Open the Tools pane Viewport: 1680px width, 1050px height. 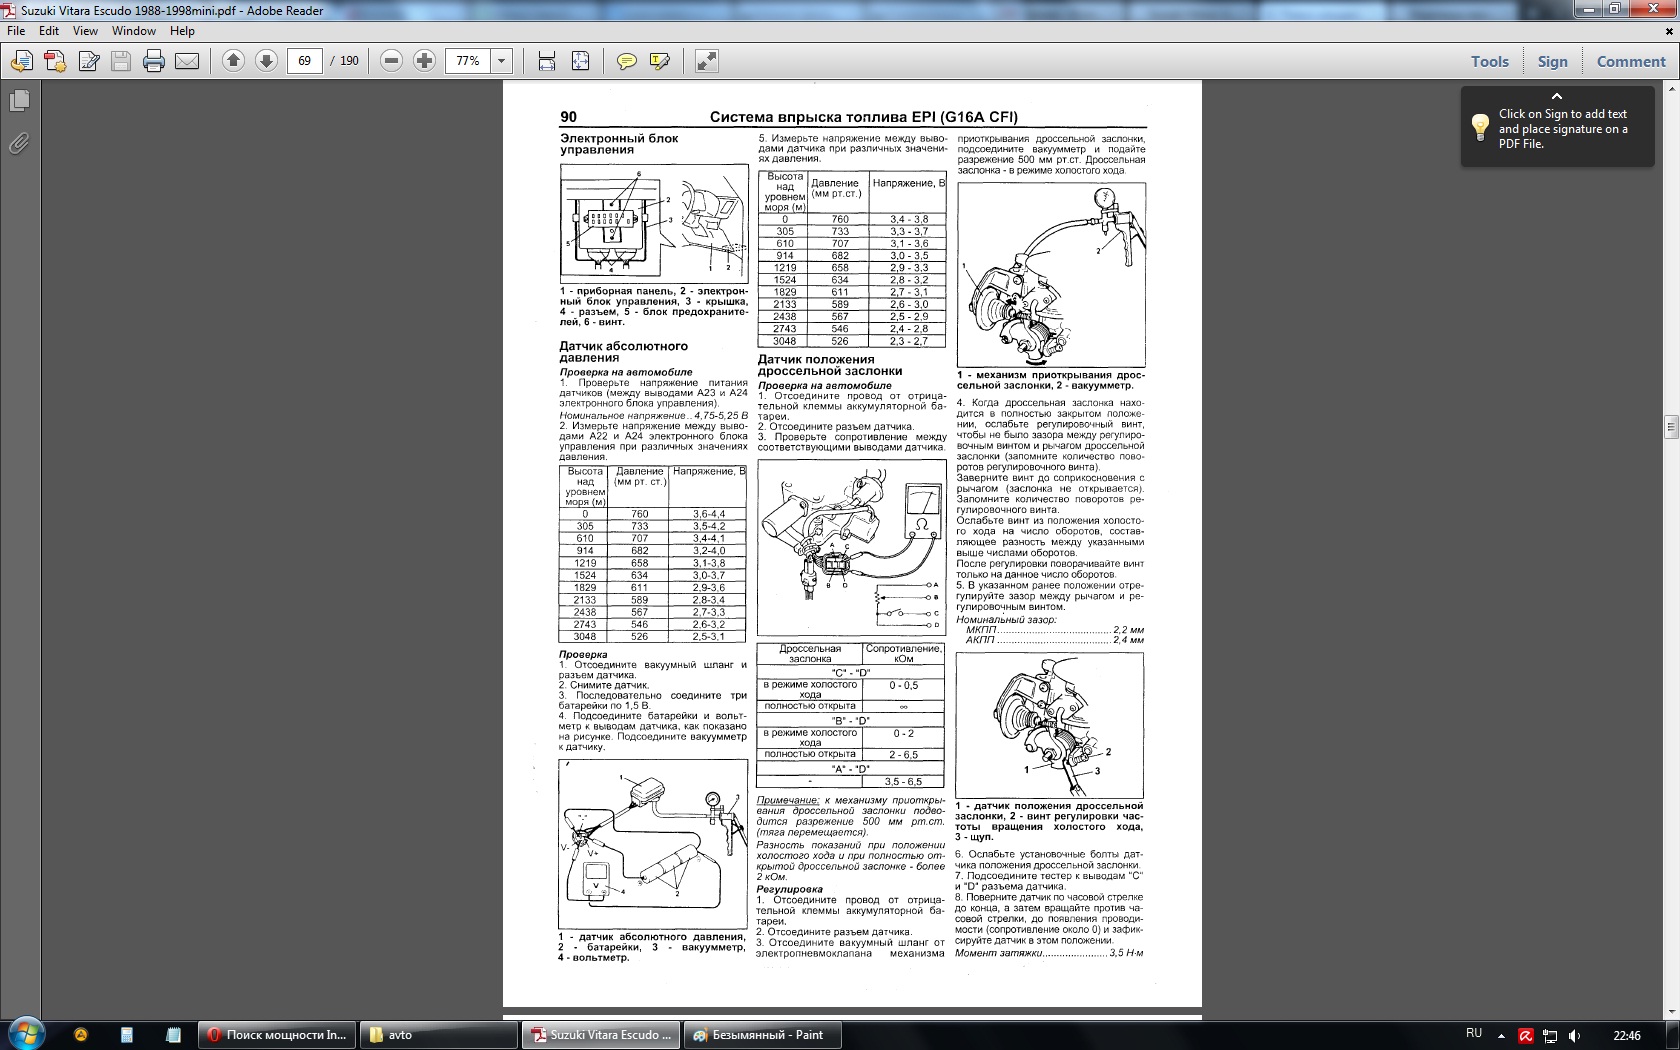(1489, 61)
